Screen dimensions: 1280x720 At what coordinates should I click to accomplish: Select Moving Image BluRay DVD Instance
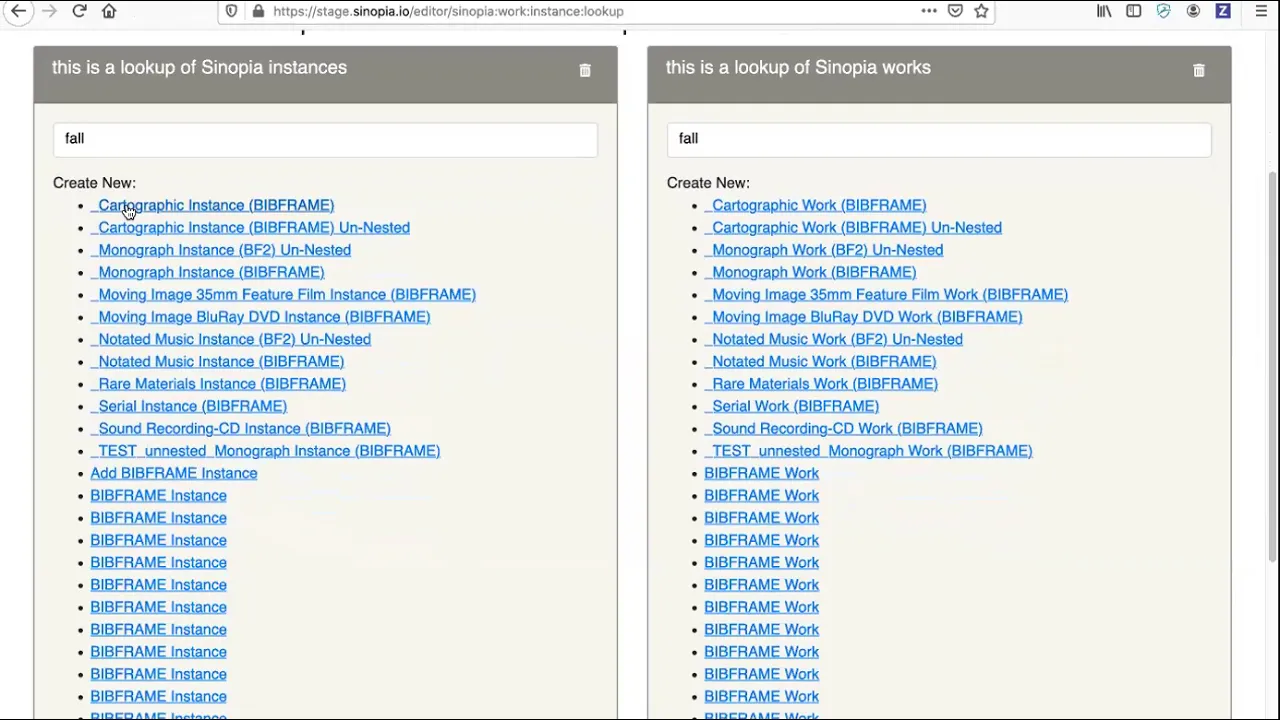[x=260, y=317]
